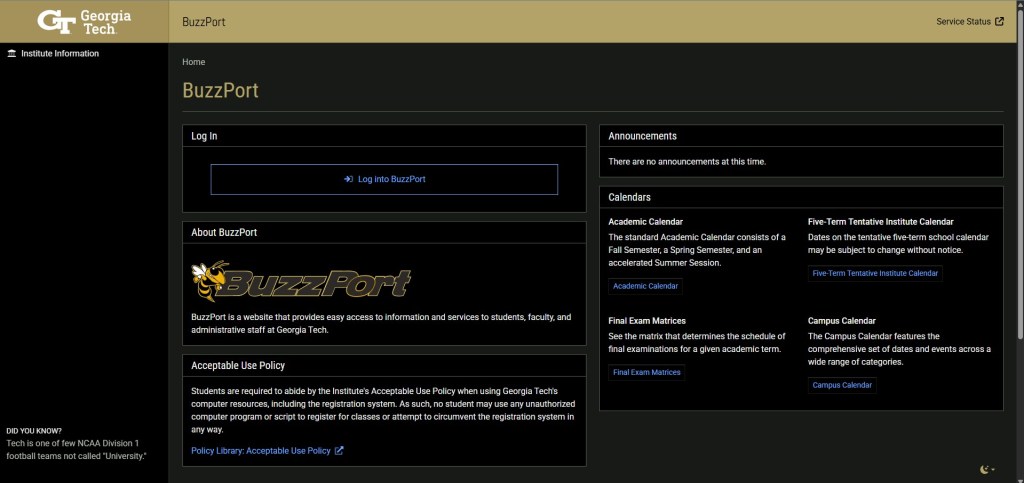Go to Home breadcrumb
Screen dimensions: 1024x483
coord(193,62)
